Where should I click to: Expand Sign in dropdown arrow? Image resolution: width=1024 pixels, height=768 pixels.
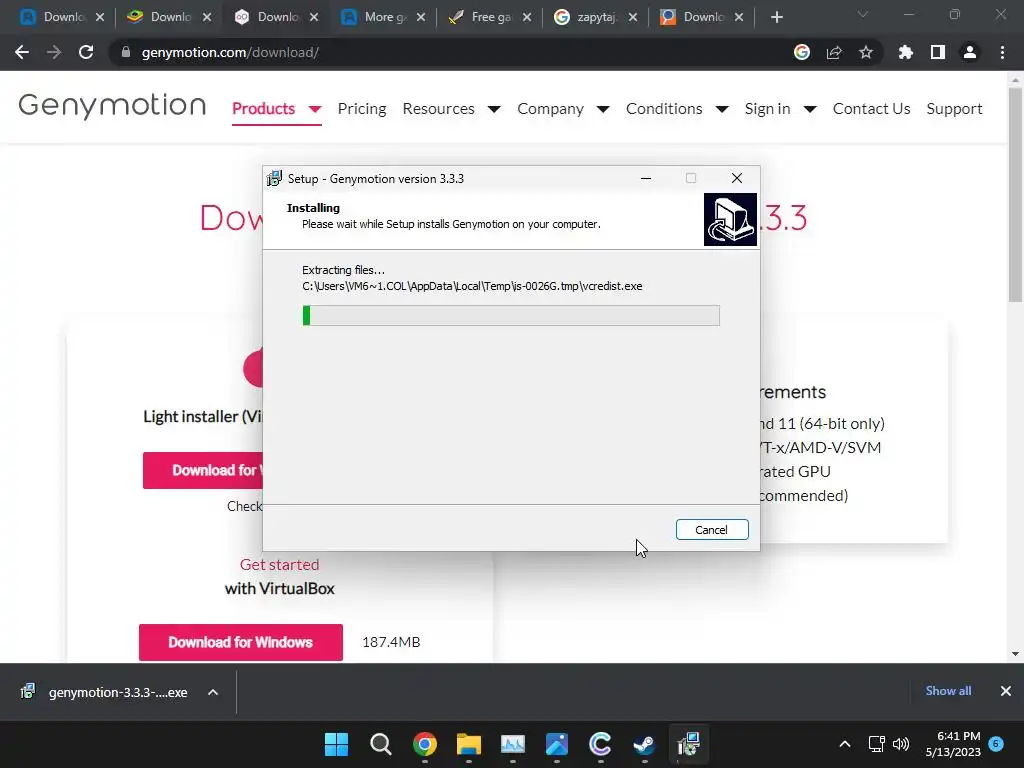coord(810,109)
